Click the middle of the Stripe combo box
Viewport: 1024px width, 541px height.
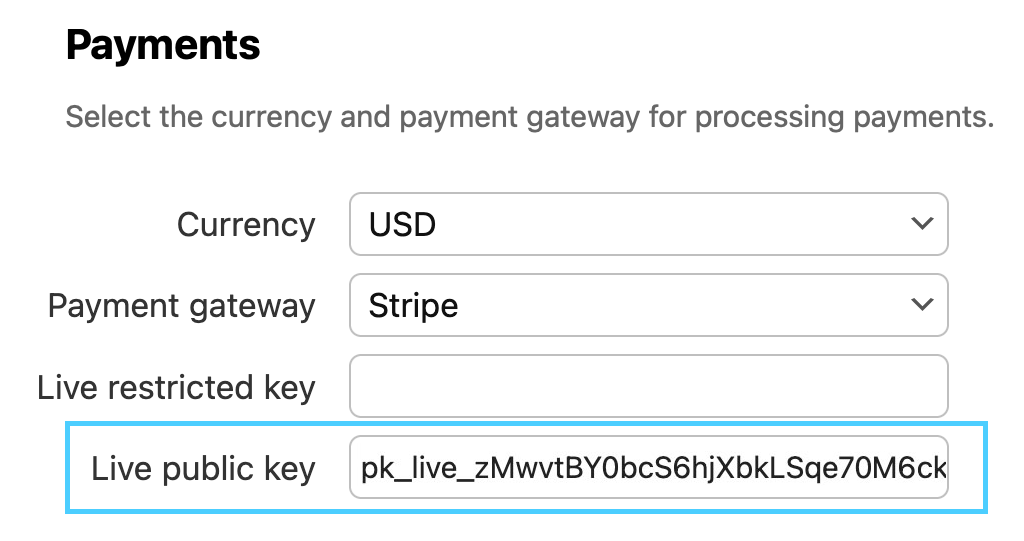[x=648, y=304]
